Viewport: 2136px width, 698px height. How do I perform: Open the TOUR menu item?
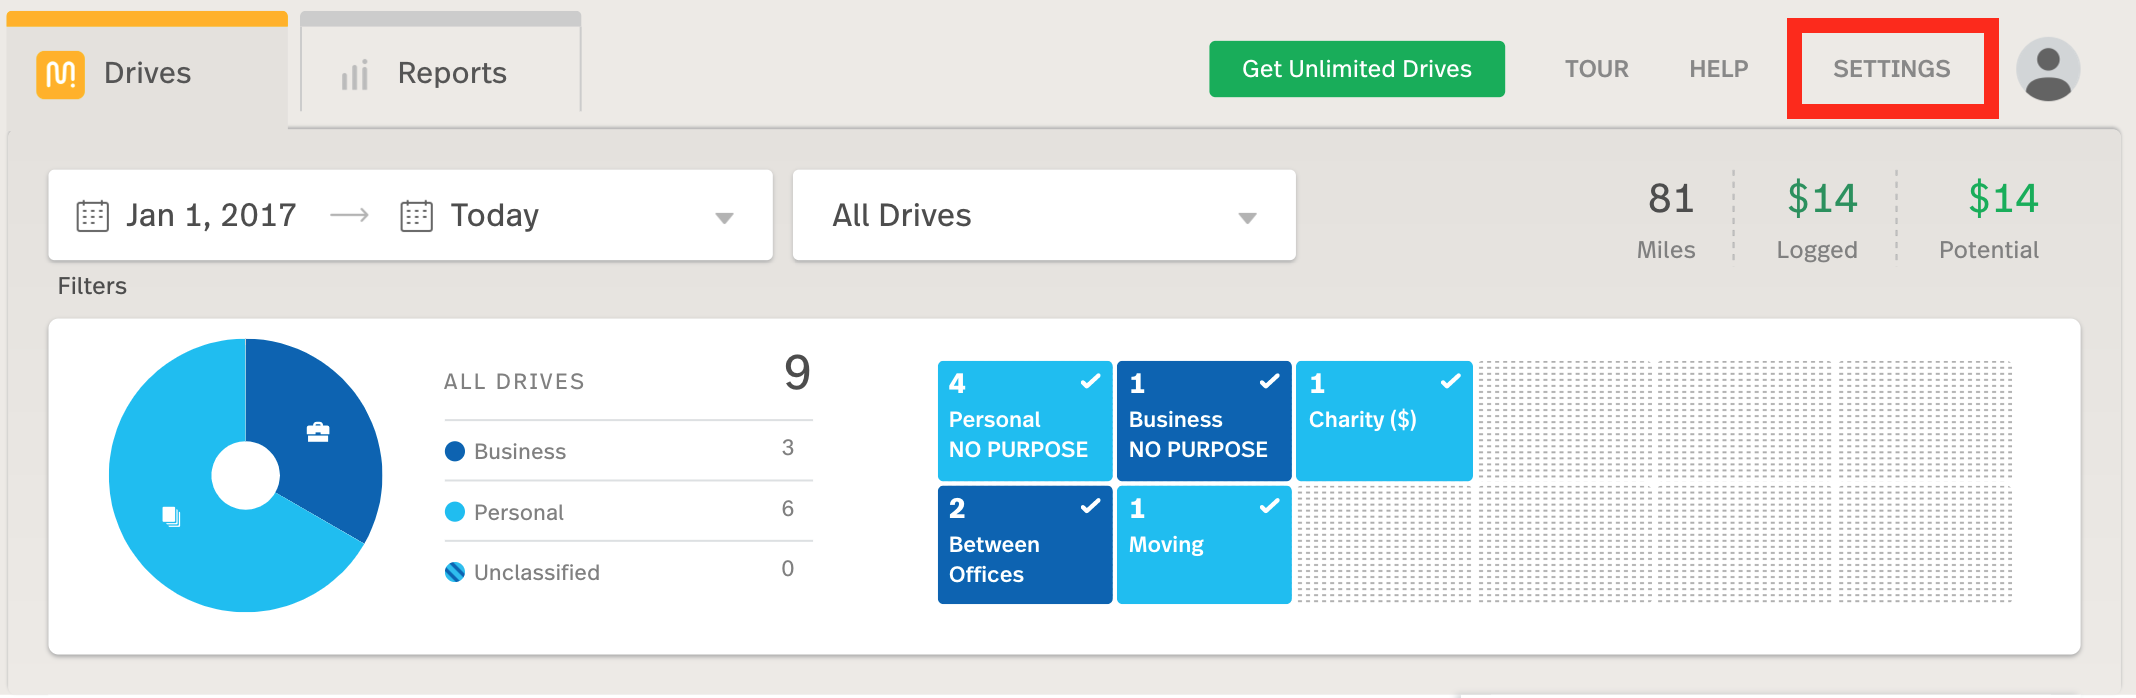coord(1597,69)
